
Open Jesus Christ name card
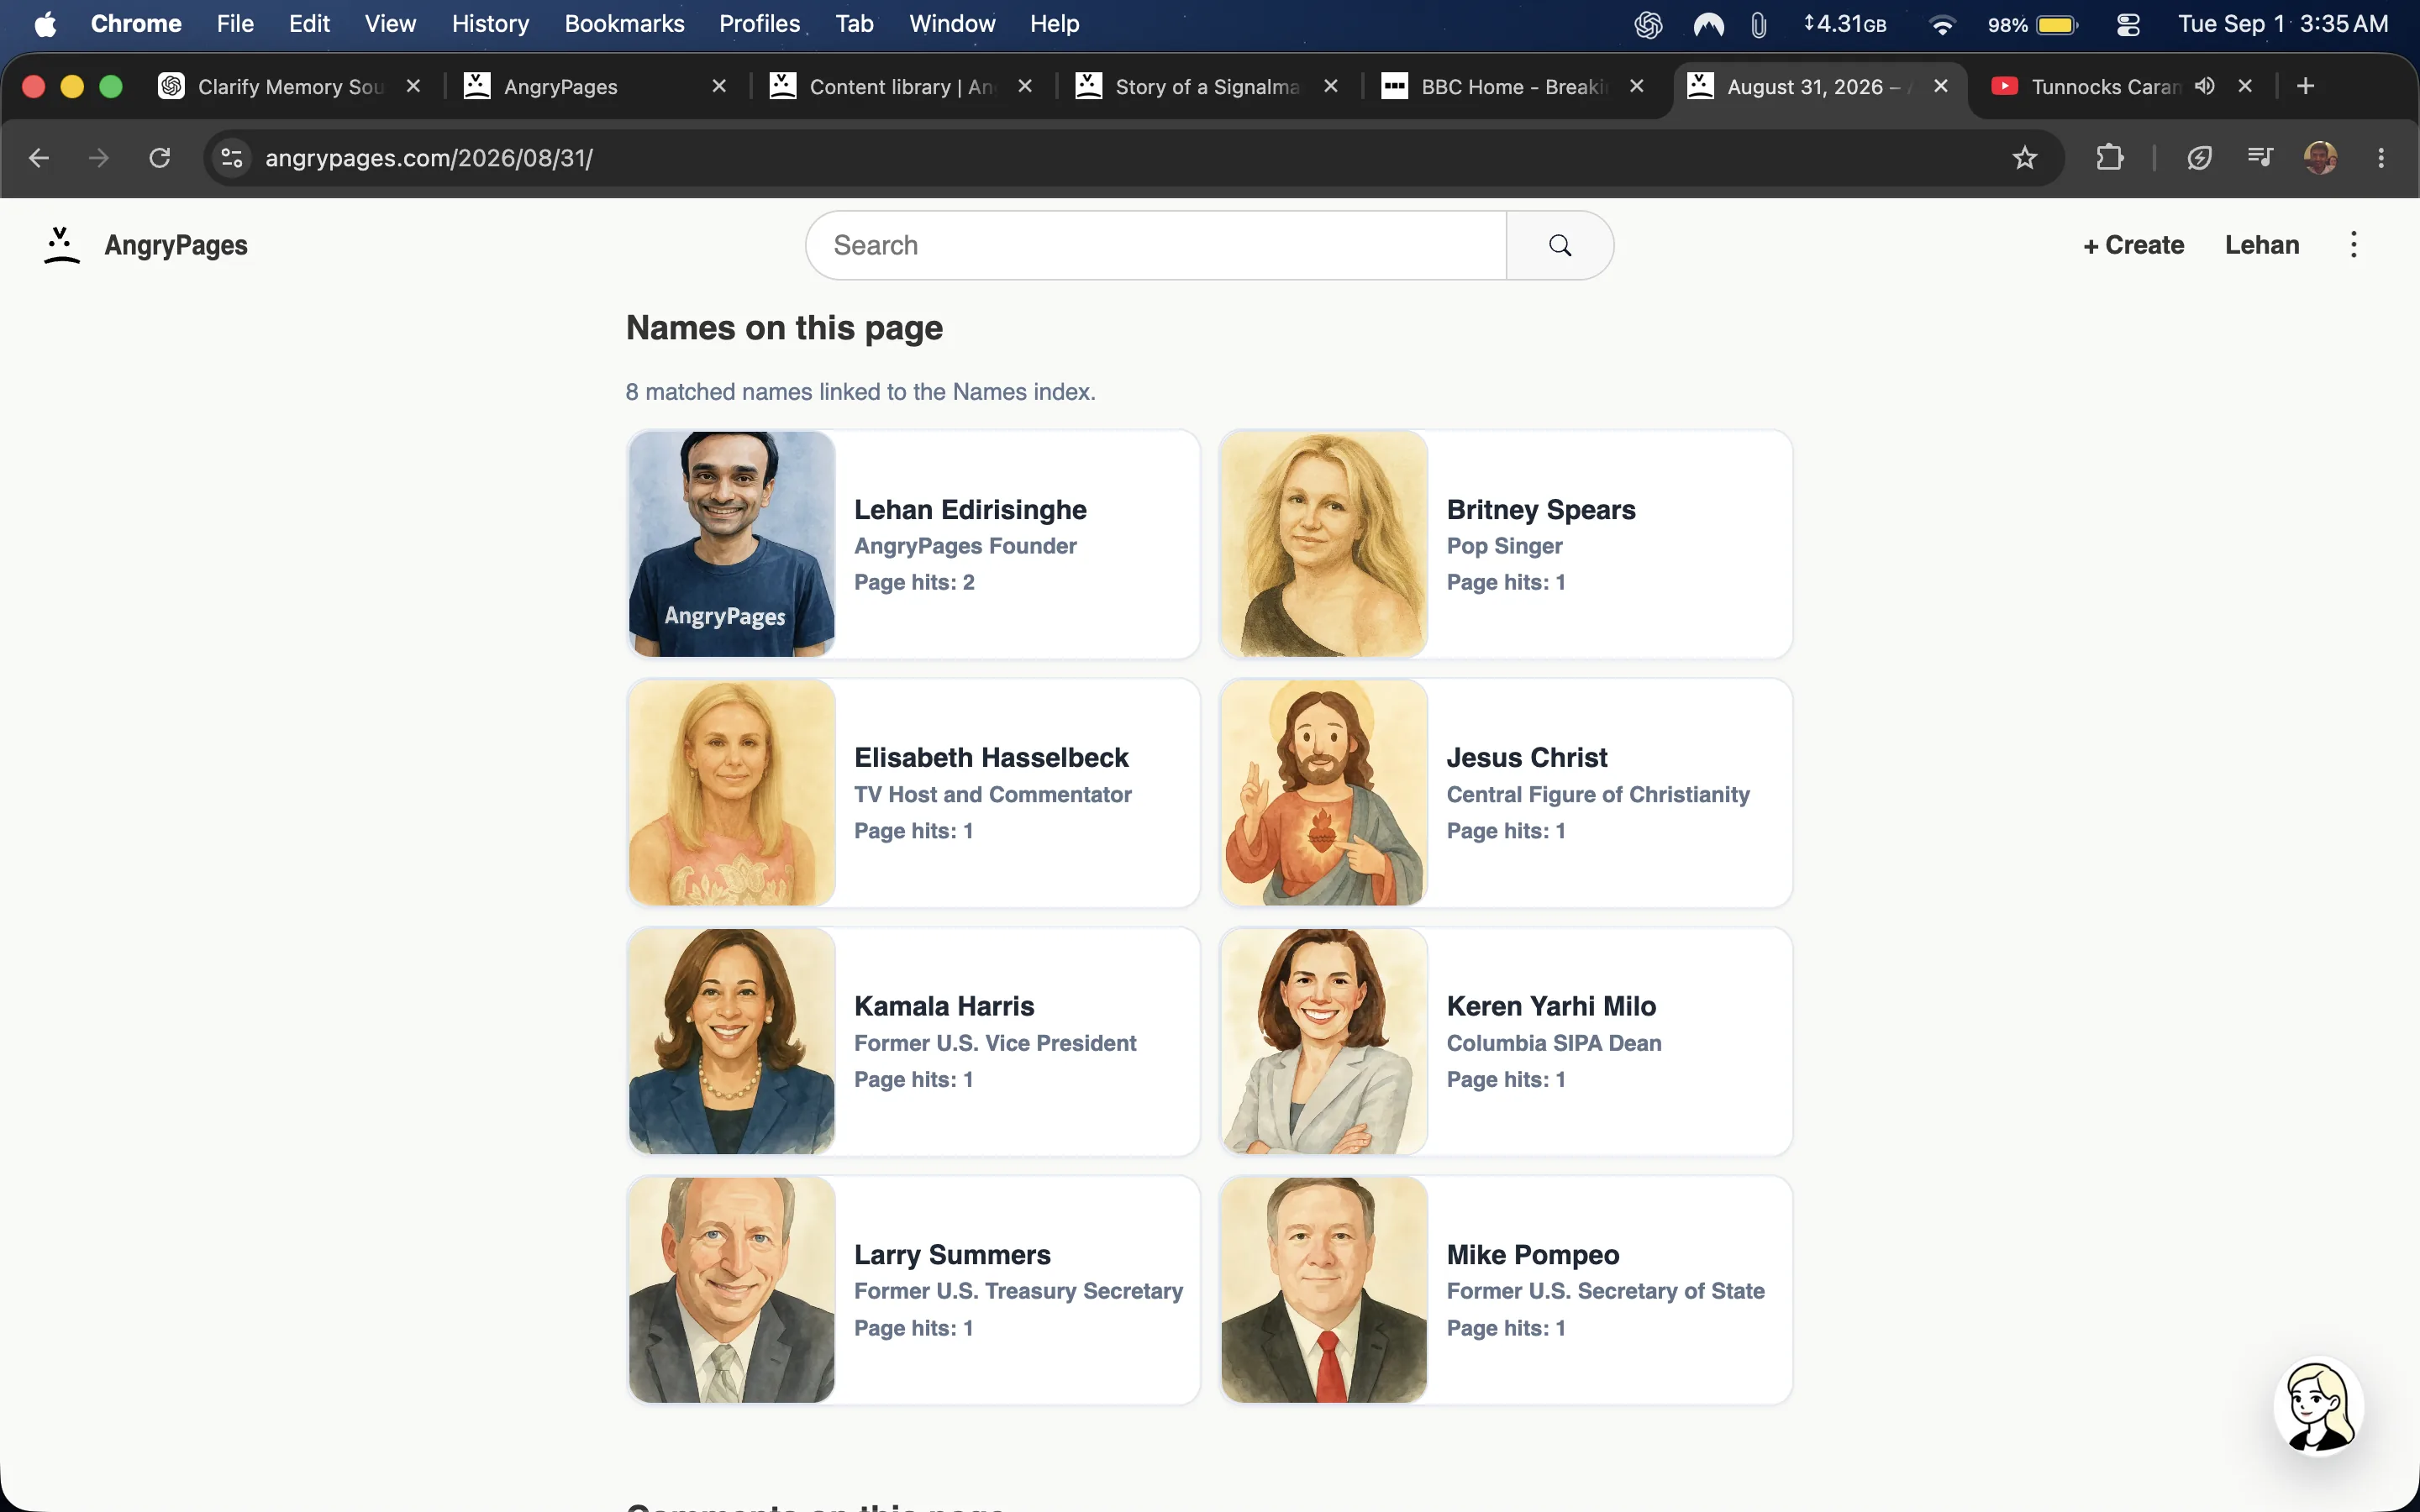click(x=1506, y=793)
